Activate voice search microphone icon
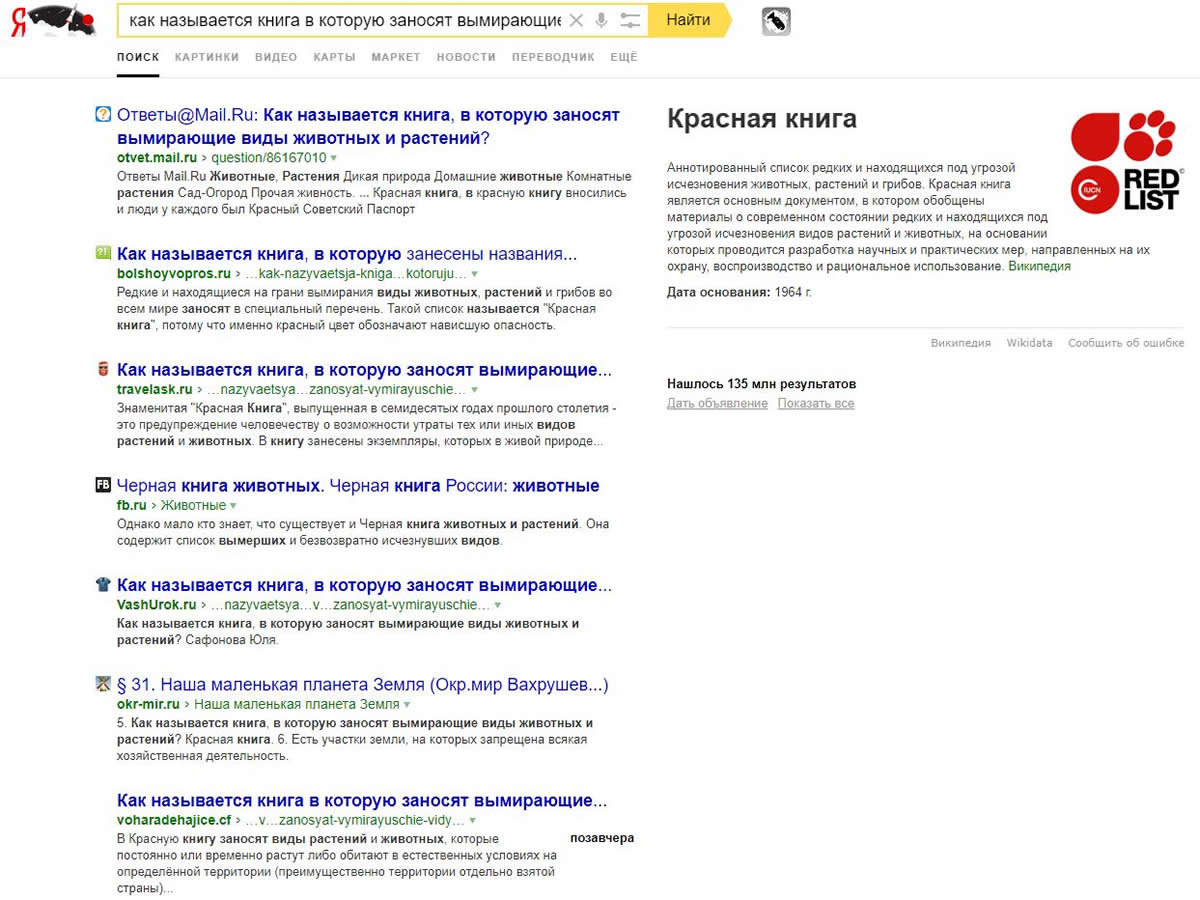This screenshot has height=900, width=1200. (602, 20)
